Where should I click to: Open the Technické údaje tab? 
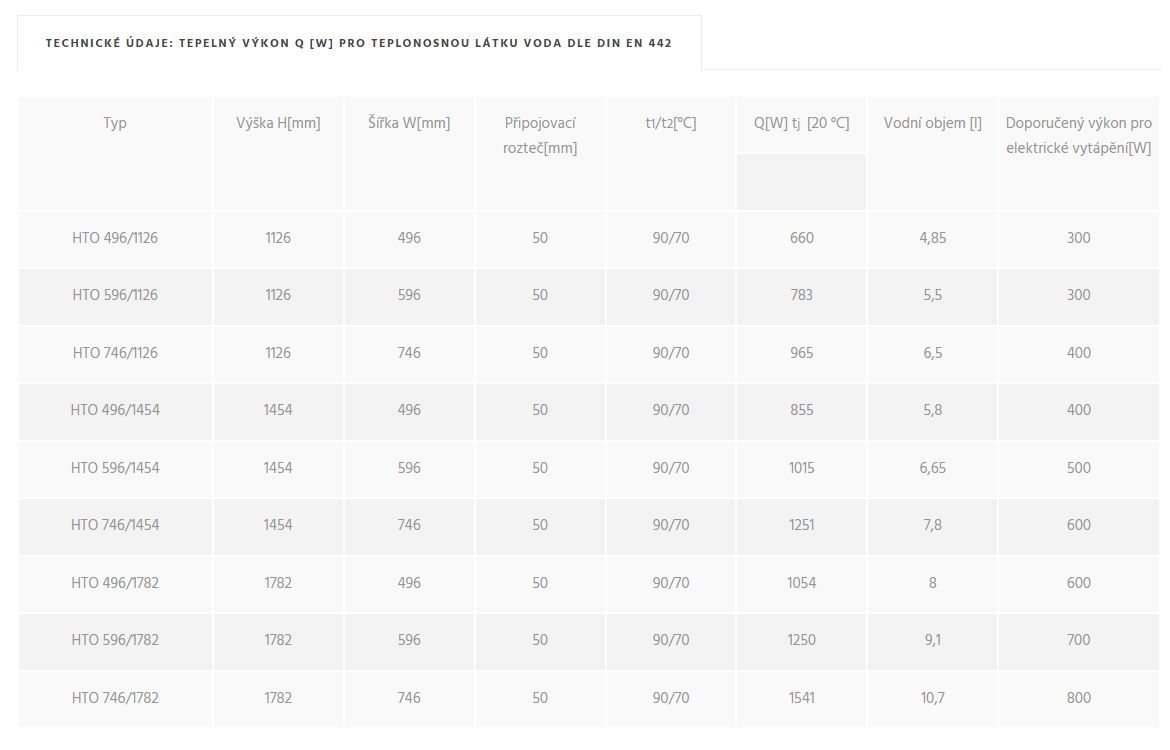coord(359,43)
